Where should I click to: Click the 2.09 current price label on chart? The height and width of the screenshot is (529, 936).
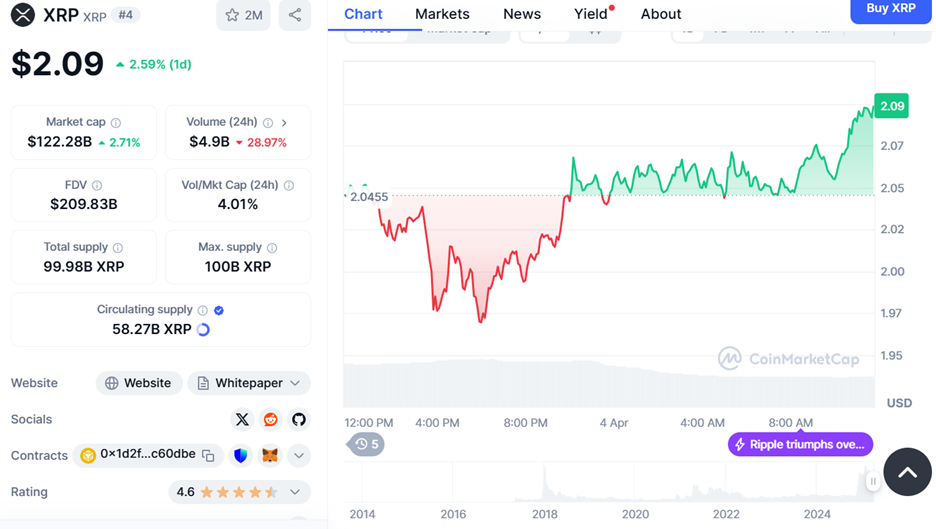click(891, 106)
